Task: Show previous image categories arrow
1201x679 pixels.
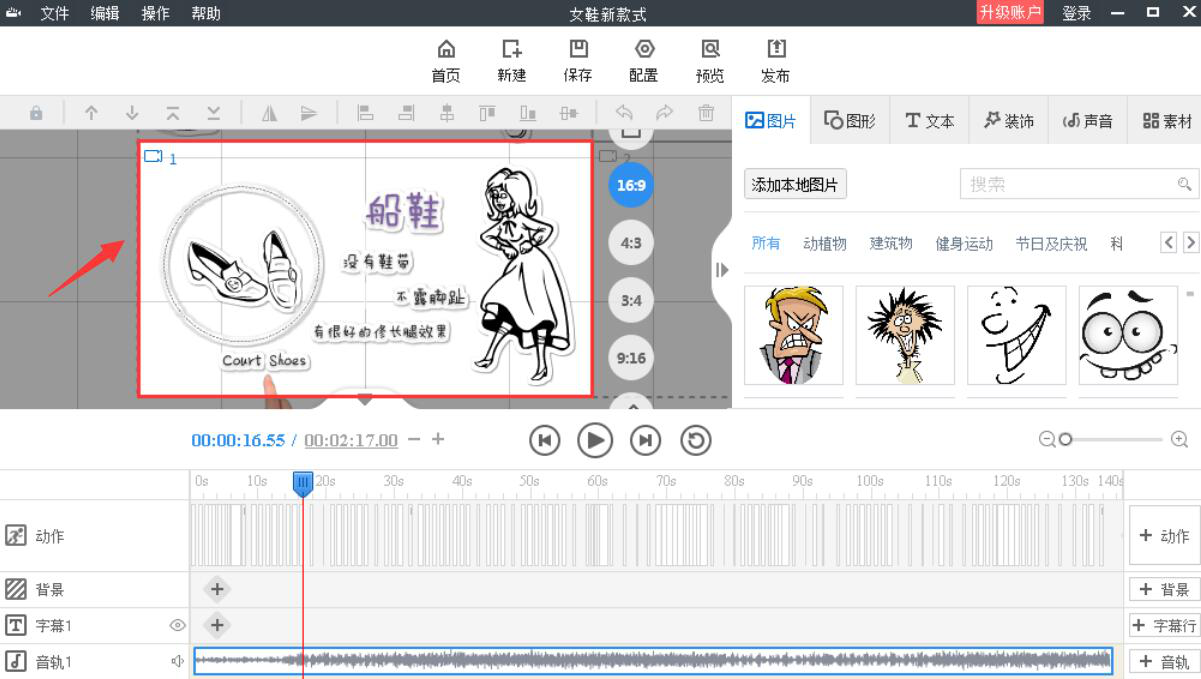Action: 1169,243
